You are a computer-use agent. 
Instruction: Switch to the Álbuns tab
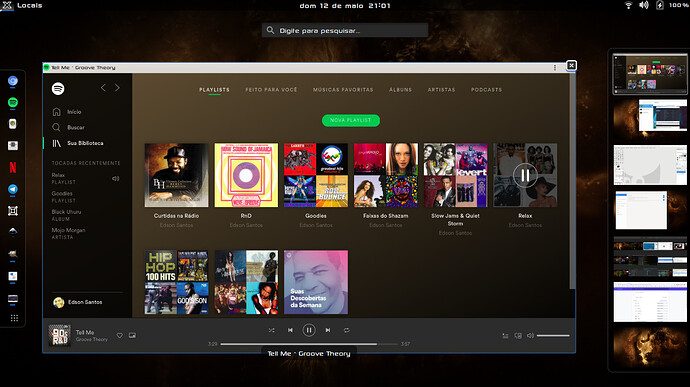coord(400,90)
